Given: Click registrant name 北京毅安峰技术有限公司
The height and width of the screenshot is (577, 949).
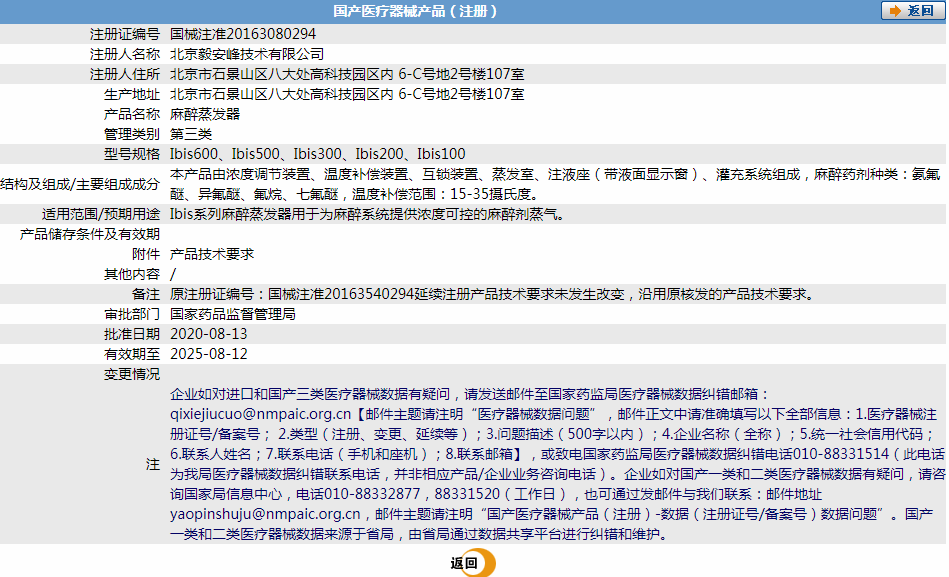Looking at the screenshot, I should (x=247, y=54).
